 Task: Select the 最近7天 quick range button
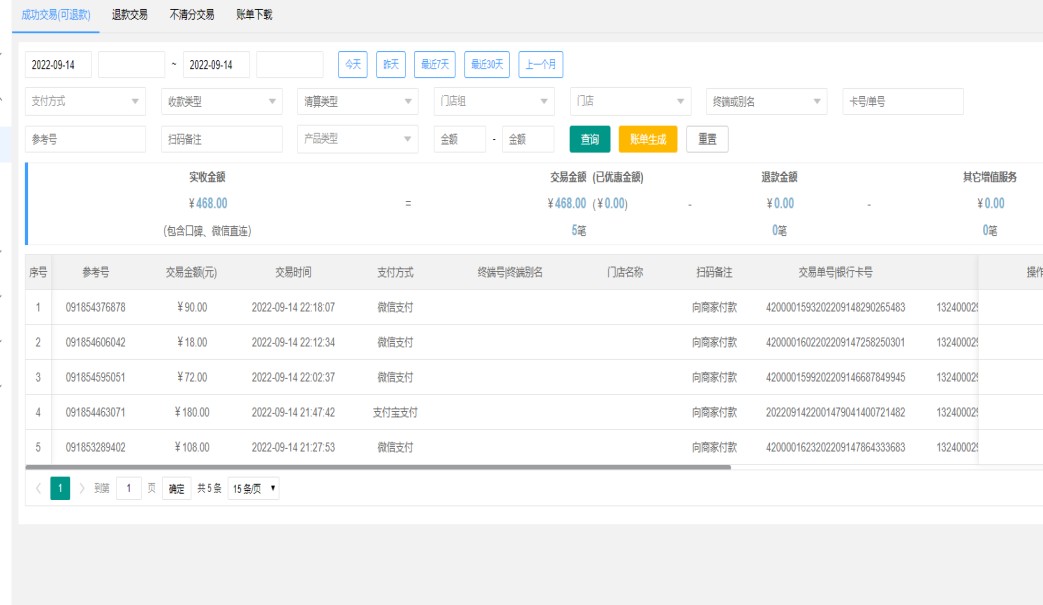click(434, 64)
